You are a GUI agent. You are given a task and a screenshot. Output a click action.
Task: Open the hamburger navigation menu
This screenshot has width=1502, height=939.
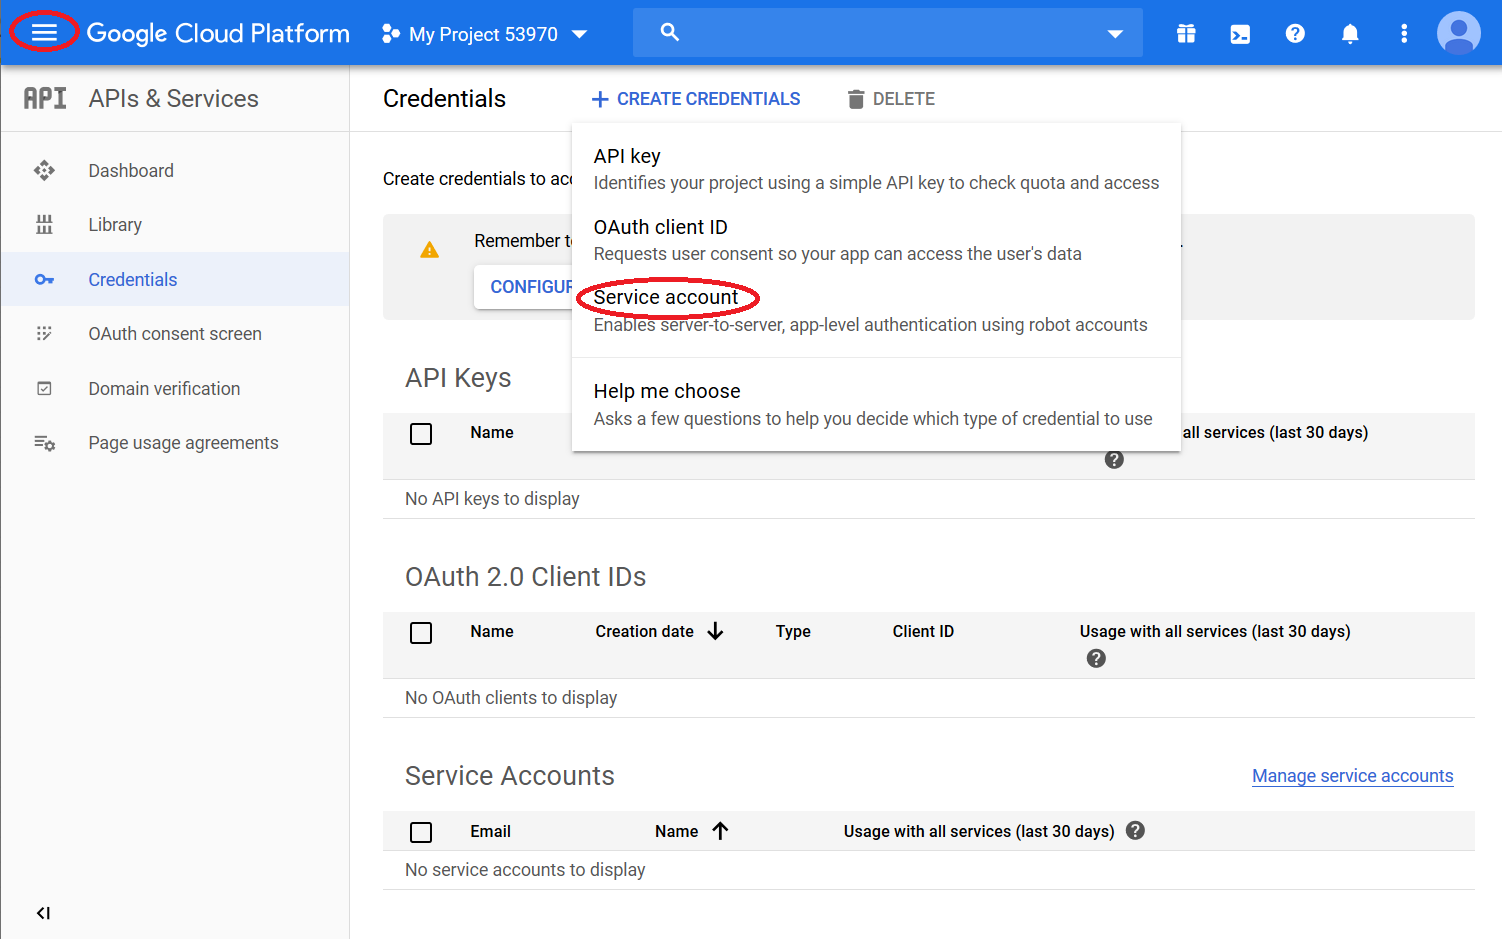44,33
